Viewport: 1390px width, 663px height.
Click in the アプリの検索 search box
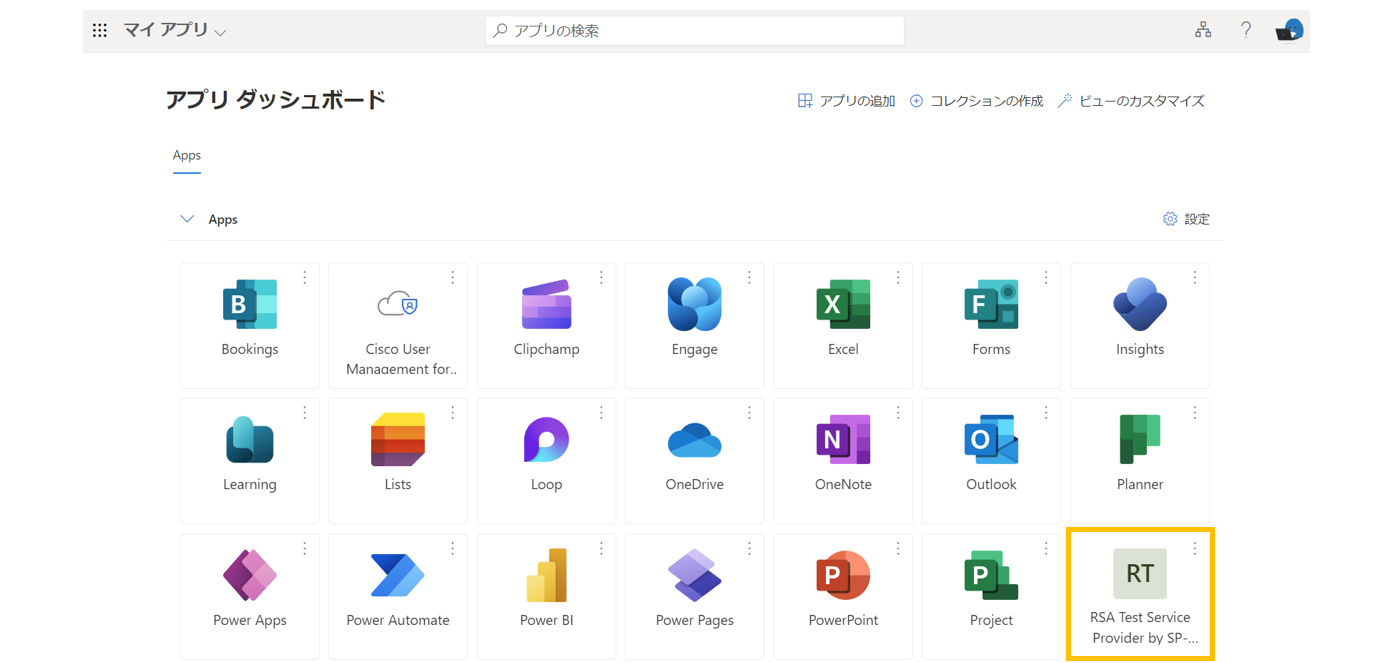[x=695, y=31]
